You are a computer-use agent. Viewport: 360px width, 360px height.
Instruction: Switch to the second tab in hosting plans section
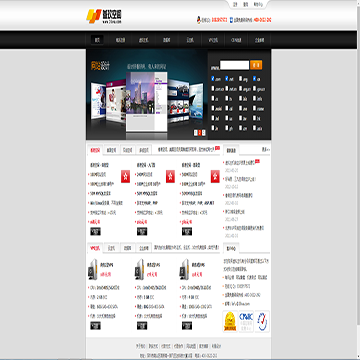112,150
